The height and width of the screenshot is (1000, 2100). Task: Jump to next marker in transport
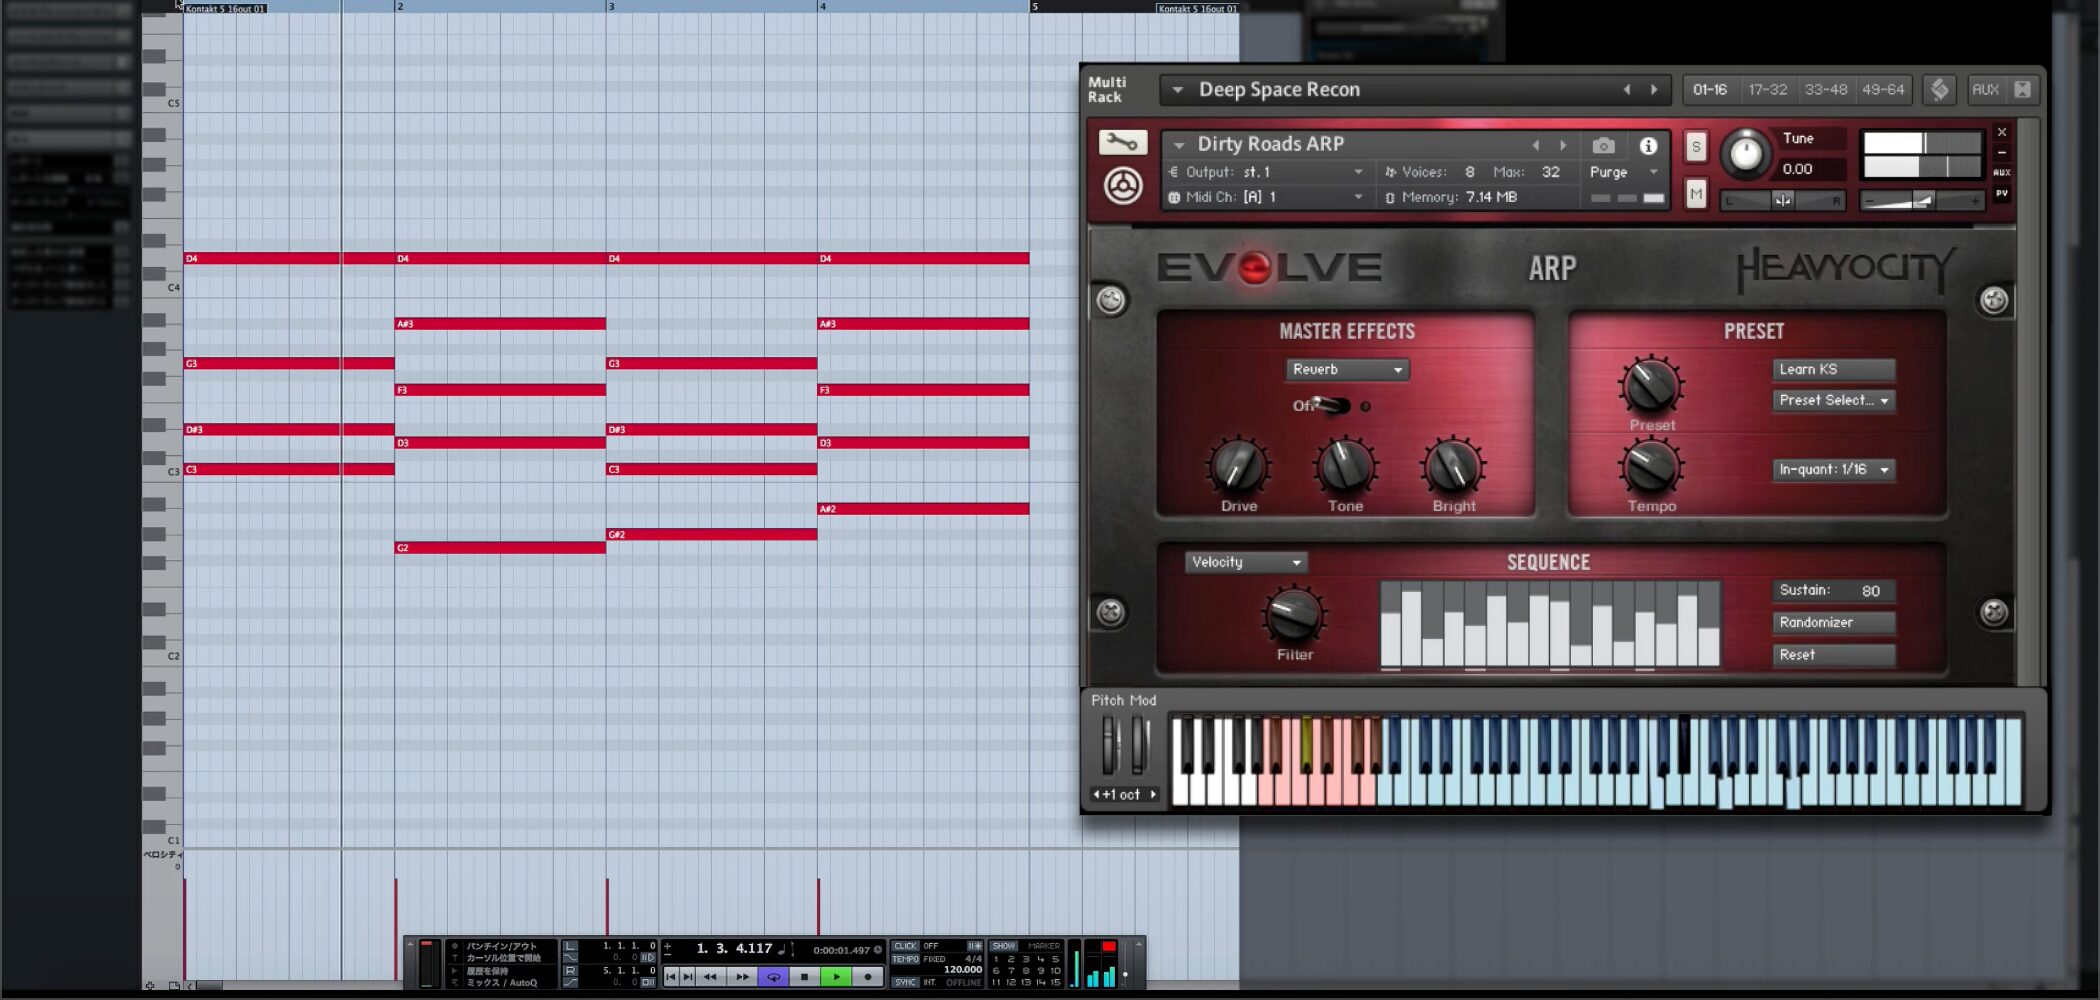pyautogui.click(x=688, y=977)
